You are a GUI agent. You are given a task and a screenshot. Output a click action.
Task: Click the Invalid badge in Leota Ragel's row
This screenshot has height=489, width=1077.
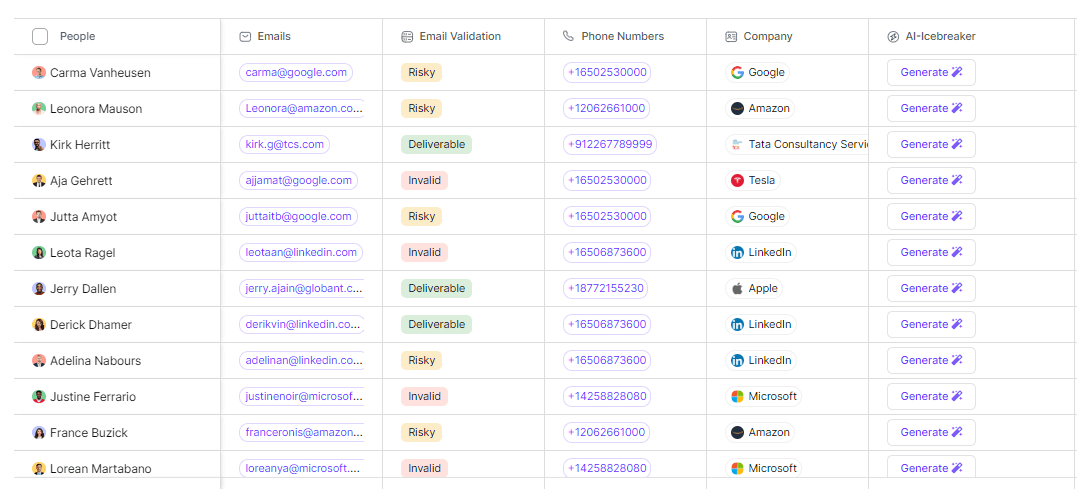424,253
